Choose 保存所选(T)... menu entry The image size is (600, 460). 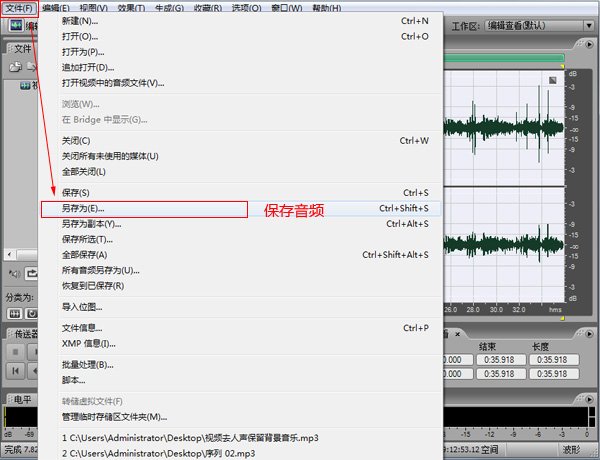click(241, 240)
